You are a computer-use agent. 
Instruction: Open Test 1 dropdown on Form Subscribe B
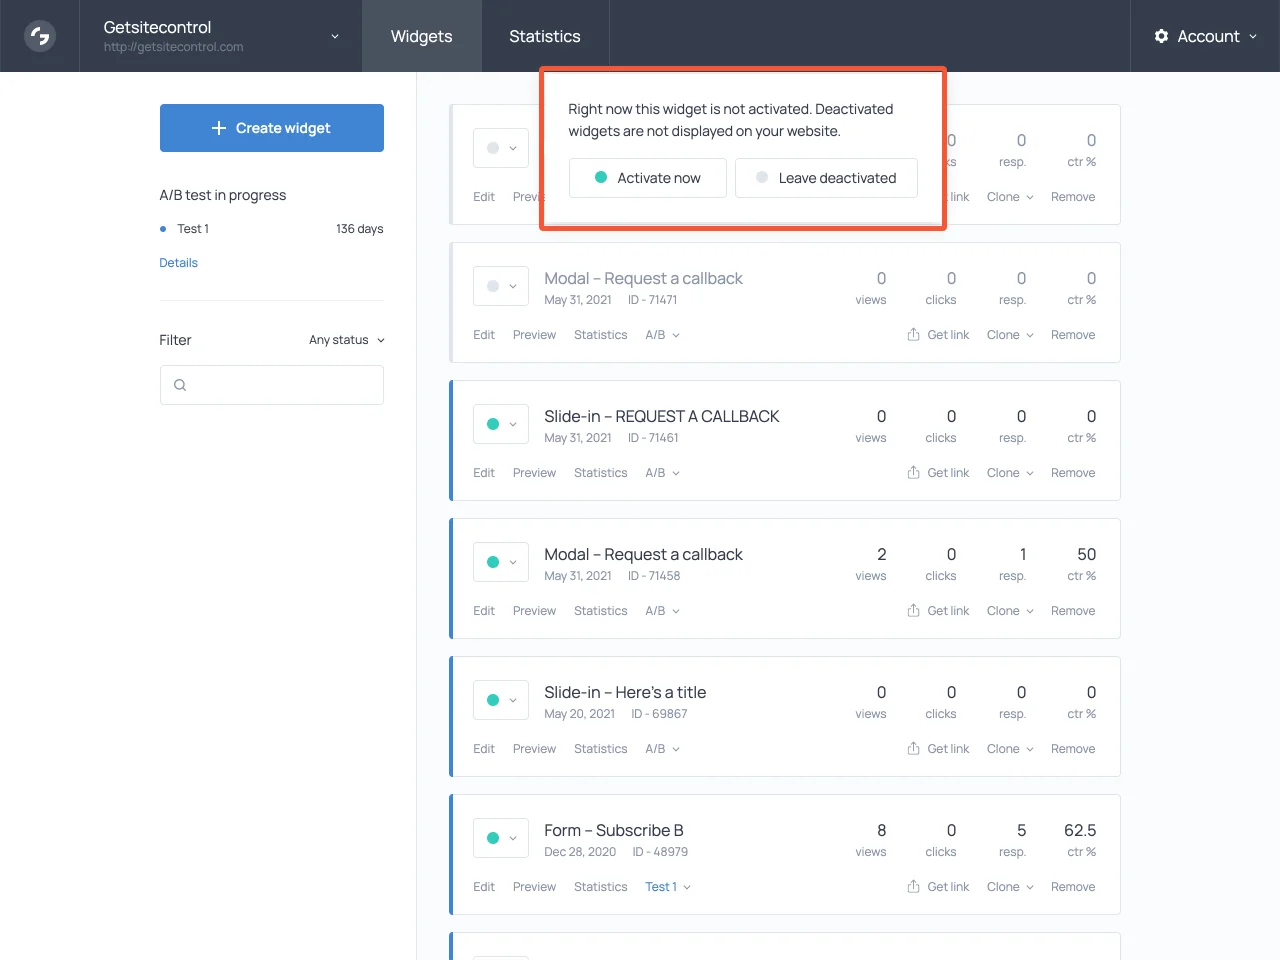click(668, 887)
